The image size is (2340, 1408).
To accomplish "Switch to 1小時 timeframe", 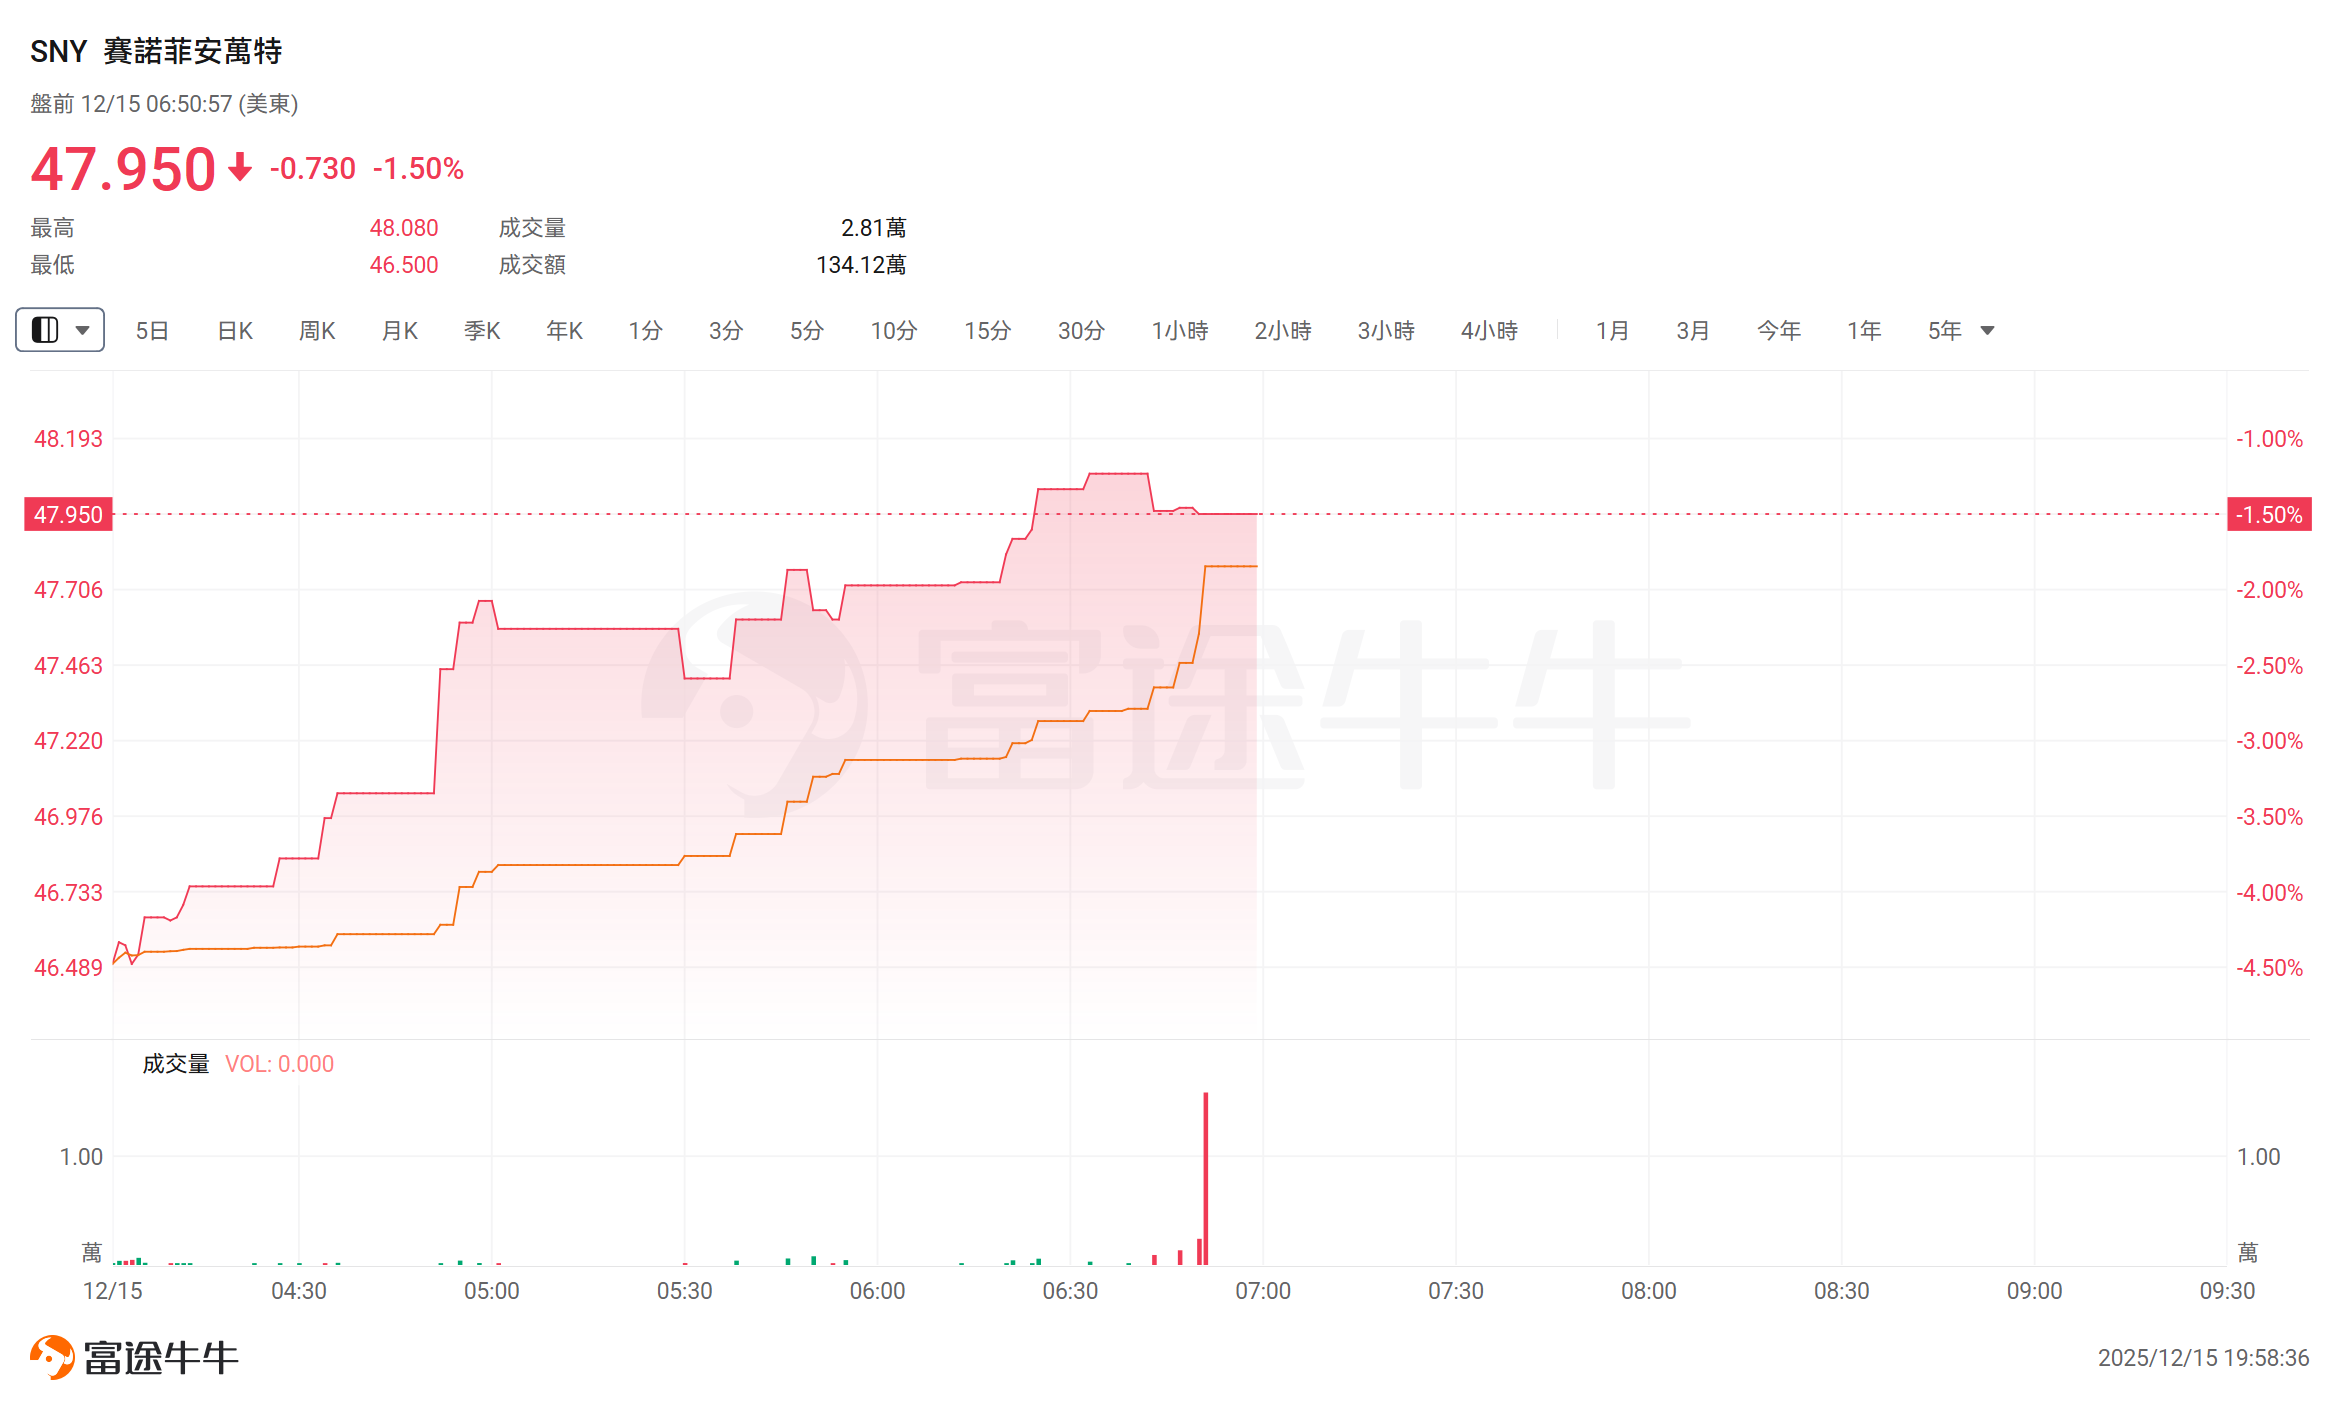I will point(1180,331).
